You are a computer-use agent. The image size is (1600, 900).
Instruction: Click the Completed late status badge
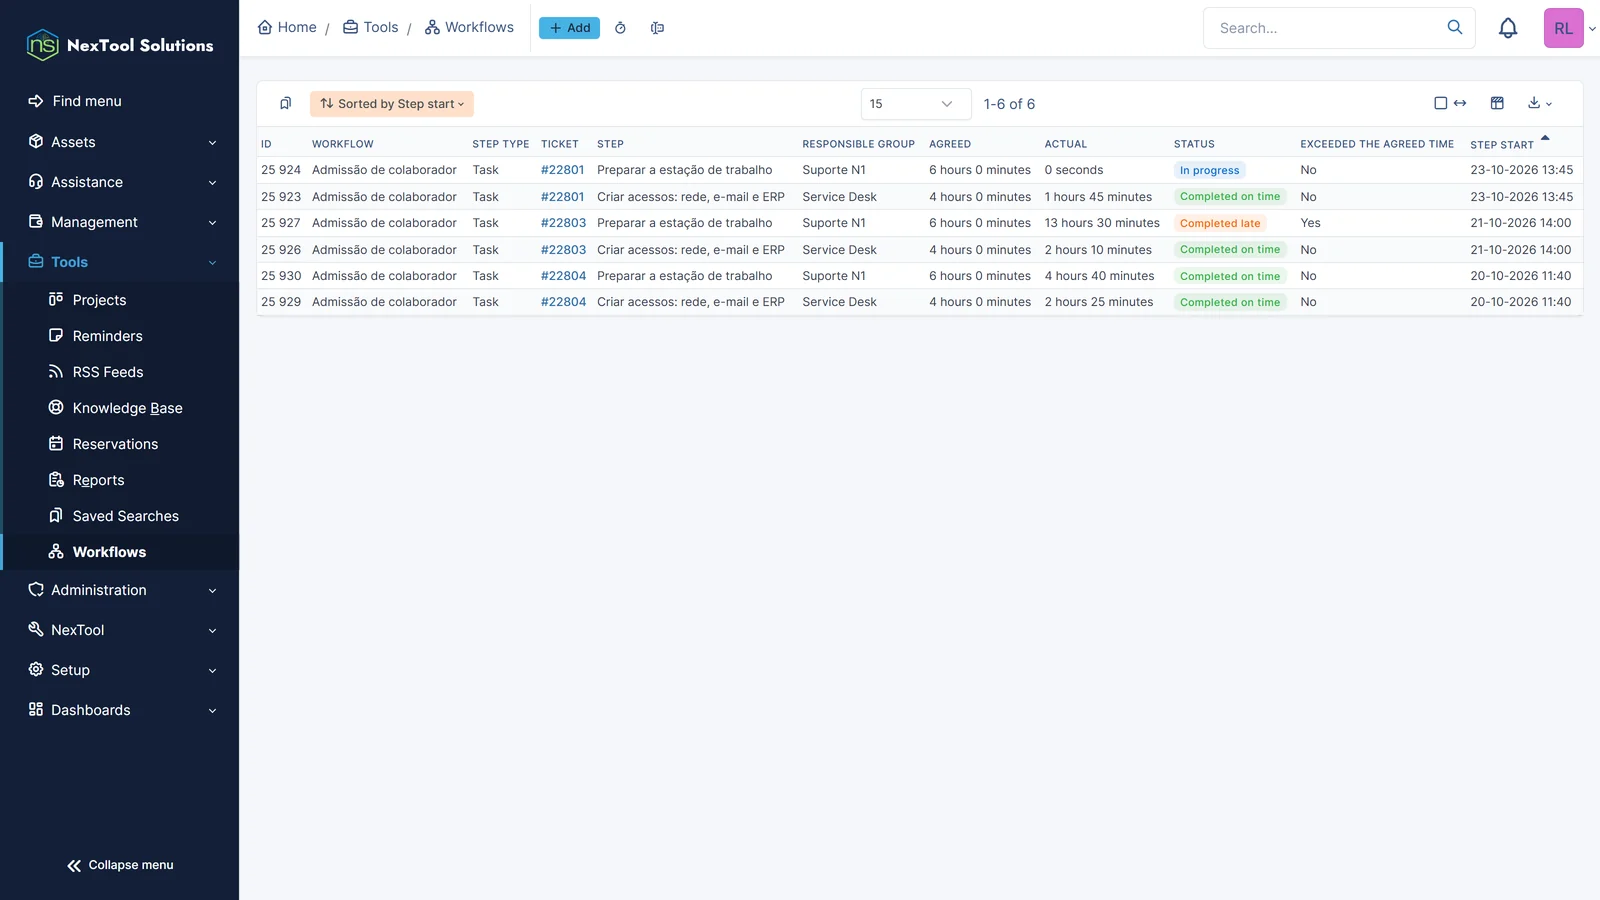coord(1220,223)
